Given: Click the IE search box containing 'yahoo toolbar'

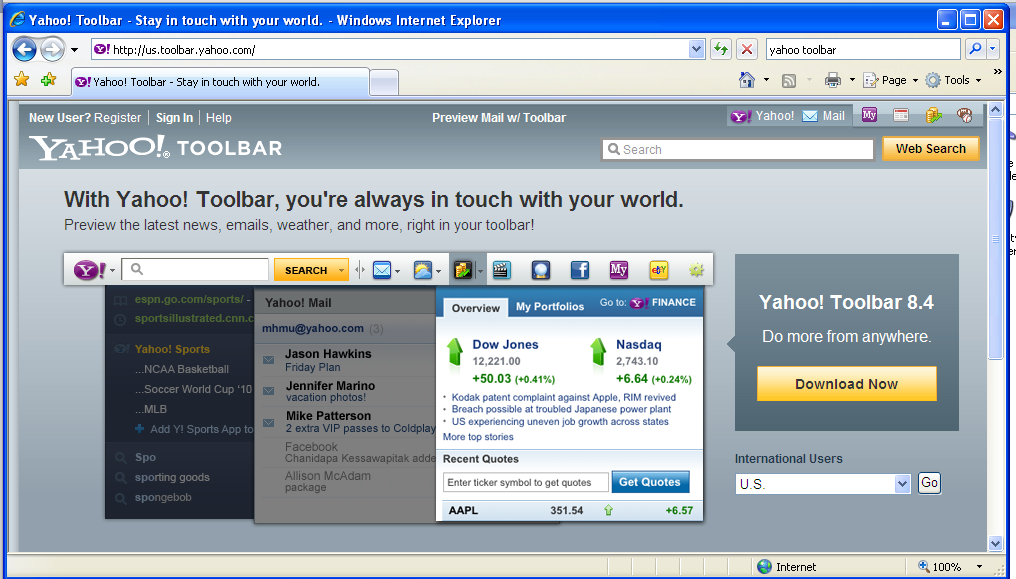Looking at the screenshot, I should click(862, 49).
